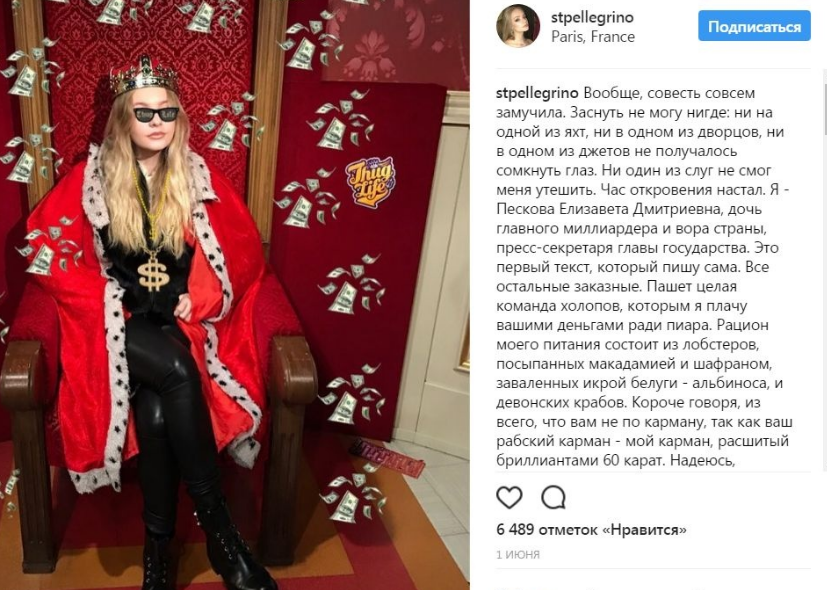Open the 6 489 отметок «Нравится» likes list
The width and height of the screenshot is (827, 590).
(591, 529)
